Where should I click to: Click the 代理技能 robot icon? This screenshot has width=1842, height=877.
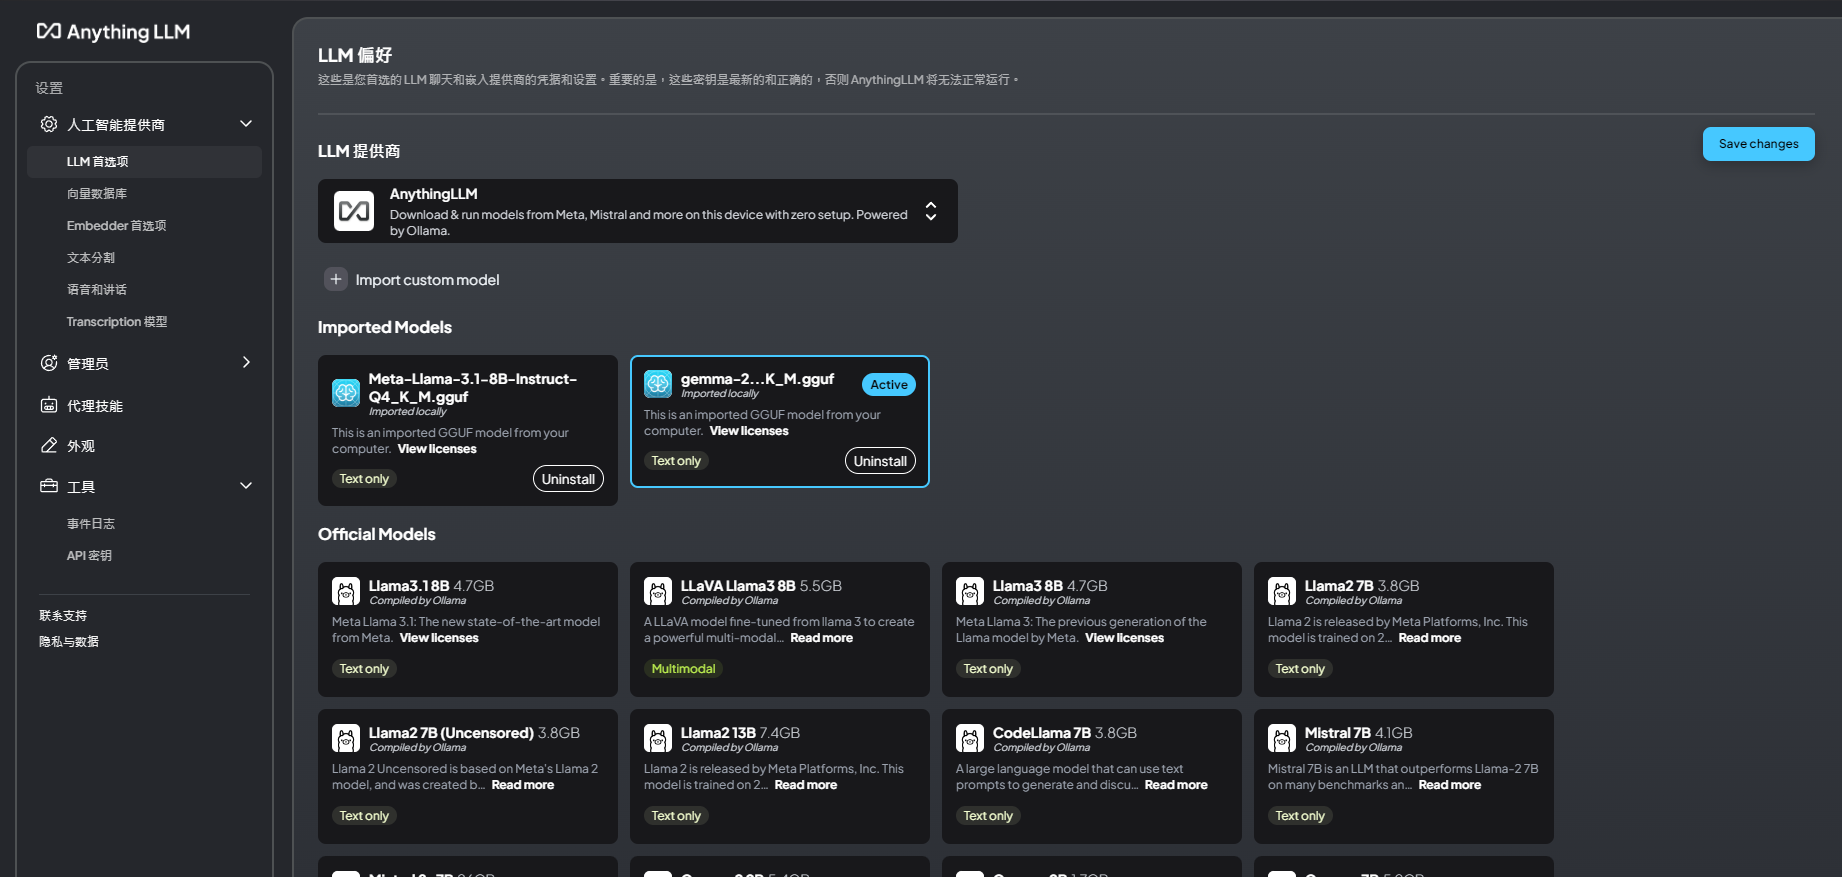(x=48, y=405)
